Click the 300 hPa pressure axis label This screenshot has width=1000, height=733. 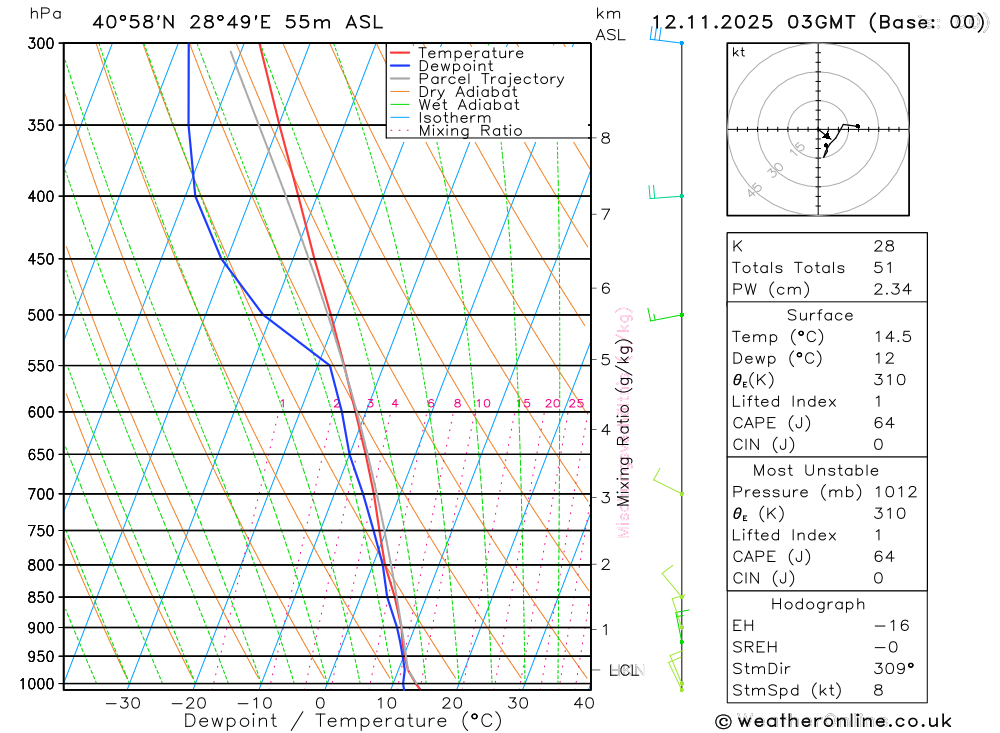[x=41, y=43]
